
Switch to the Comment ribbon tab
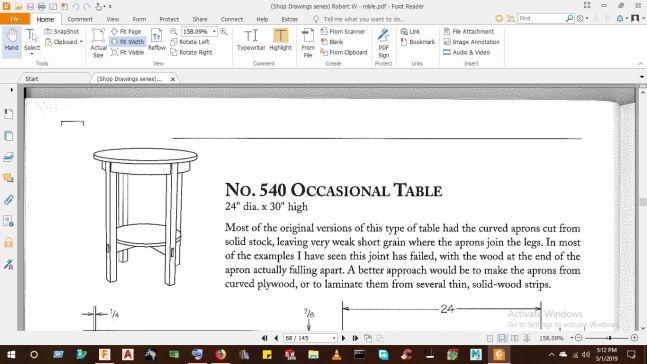80,19
